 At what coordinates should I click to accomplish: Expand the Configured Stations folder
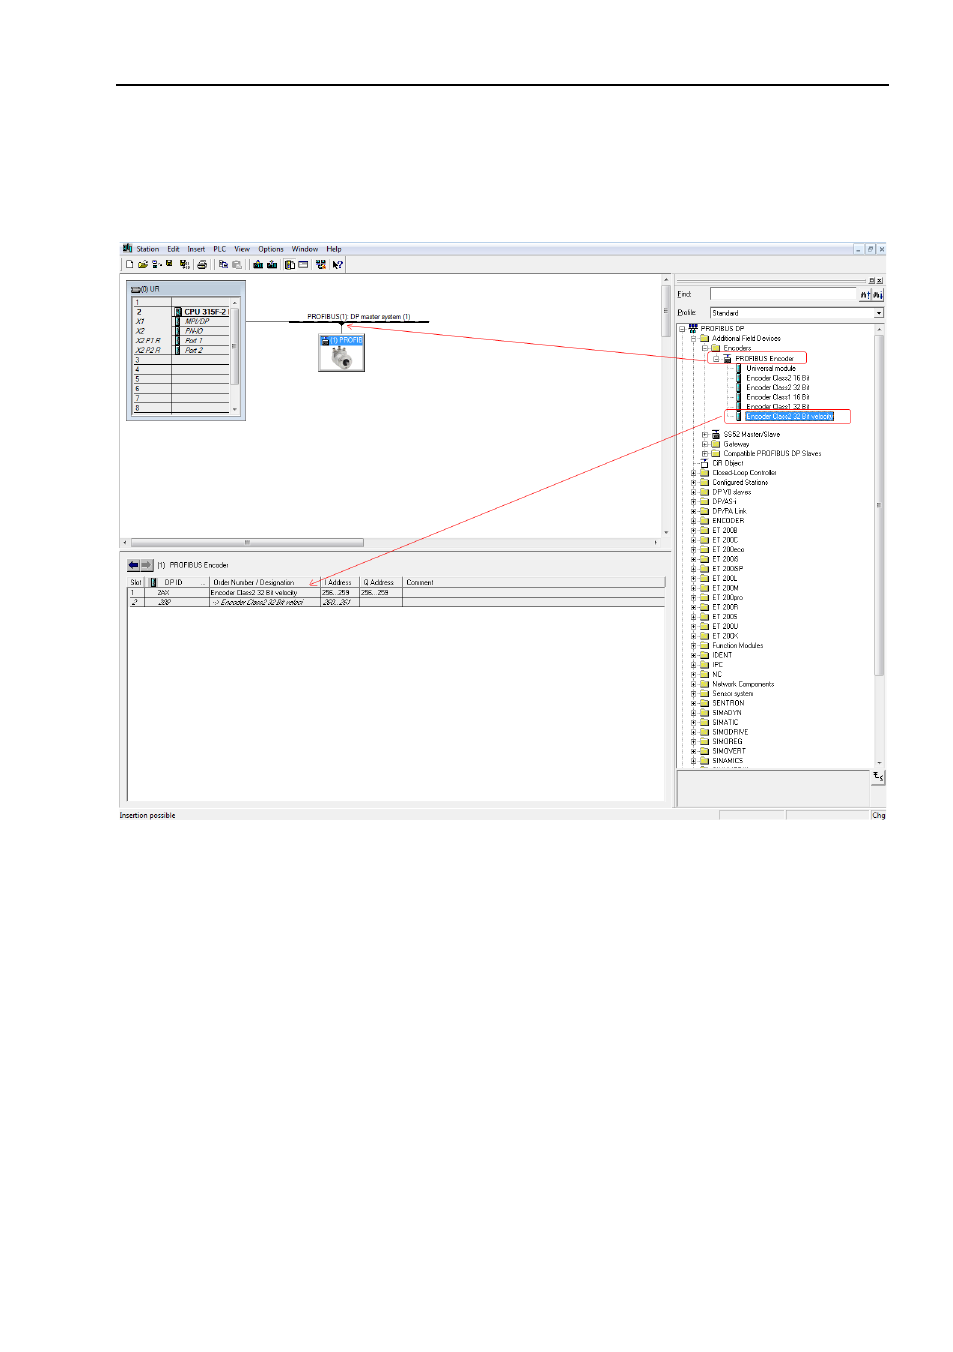(x=693, y=483)
